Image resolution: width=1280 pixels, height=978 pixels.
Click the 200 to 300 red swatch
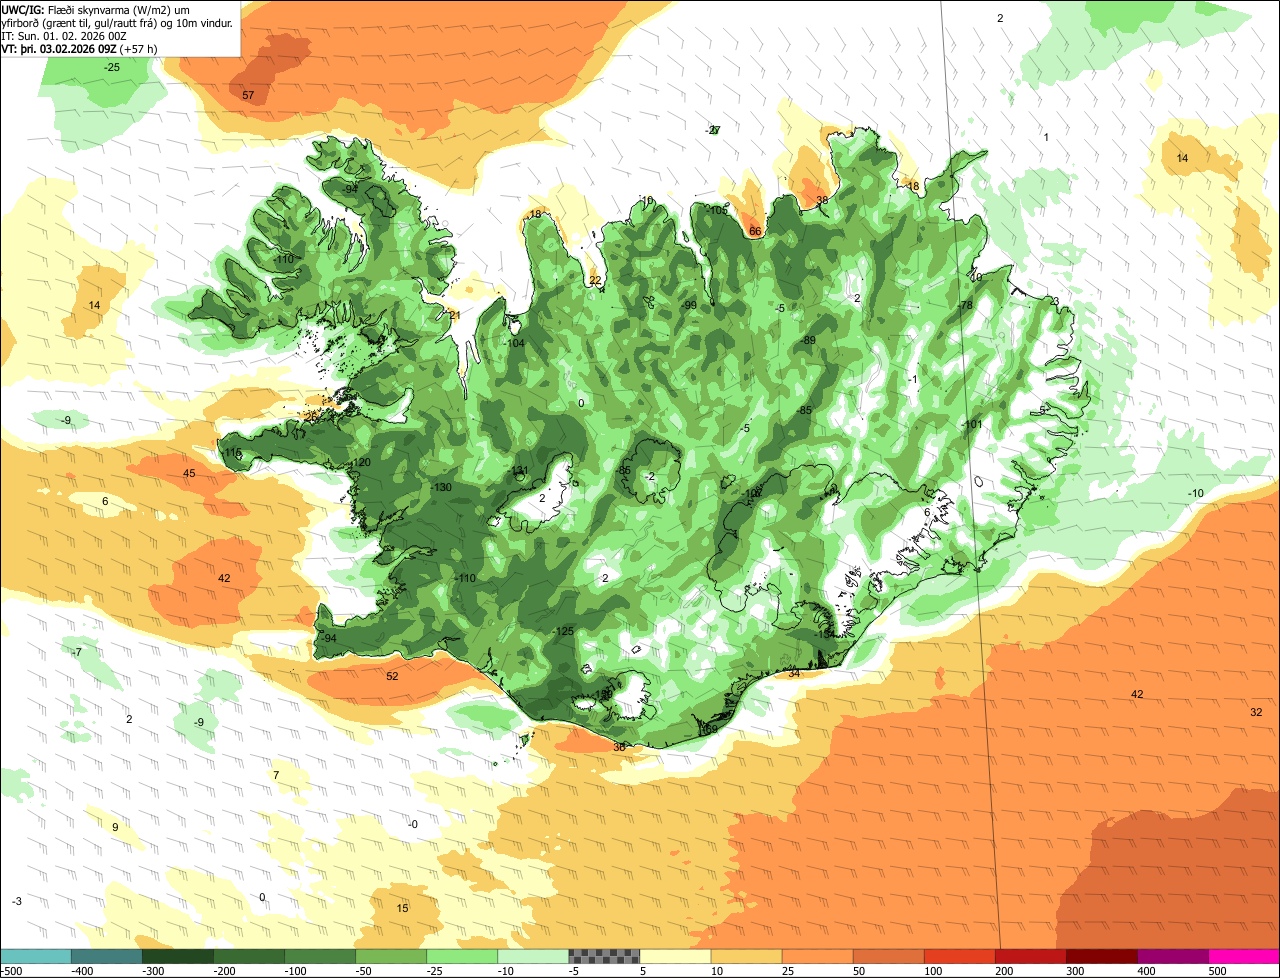point(1030,956)
